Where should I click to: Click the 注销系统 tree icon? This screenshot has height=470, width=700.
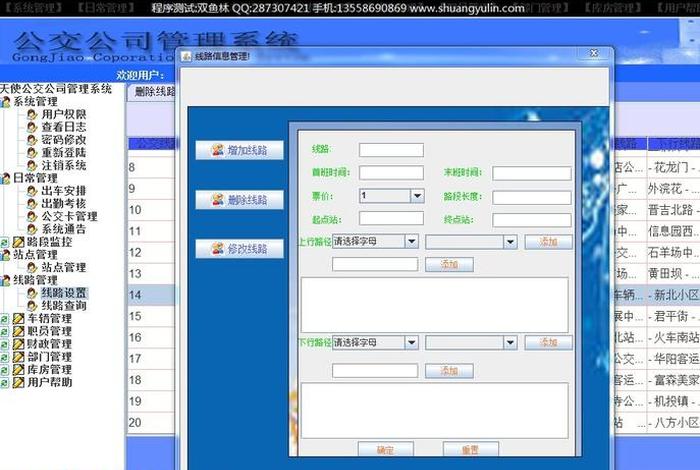(32, 166)
